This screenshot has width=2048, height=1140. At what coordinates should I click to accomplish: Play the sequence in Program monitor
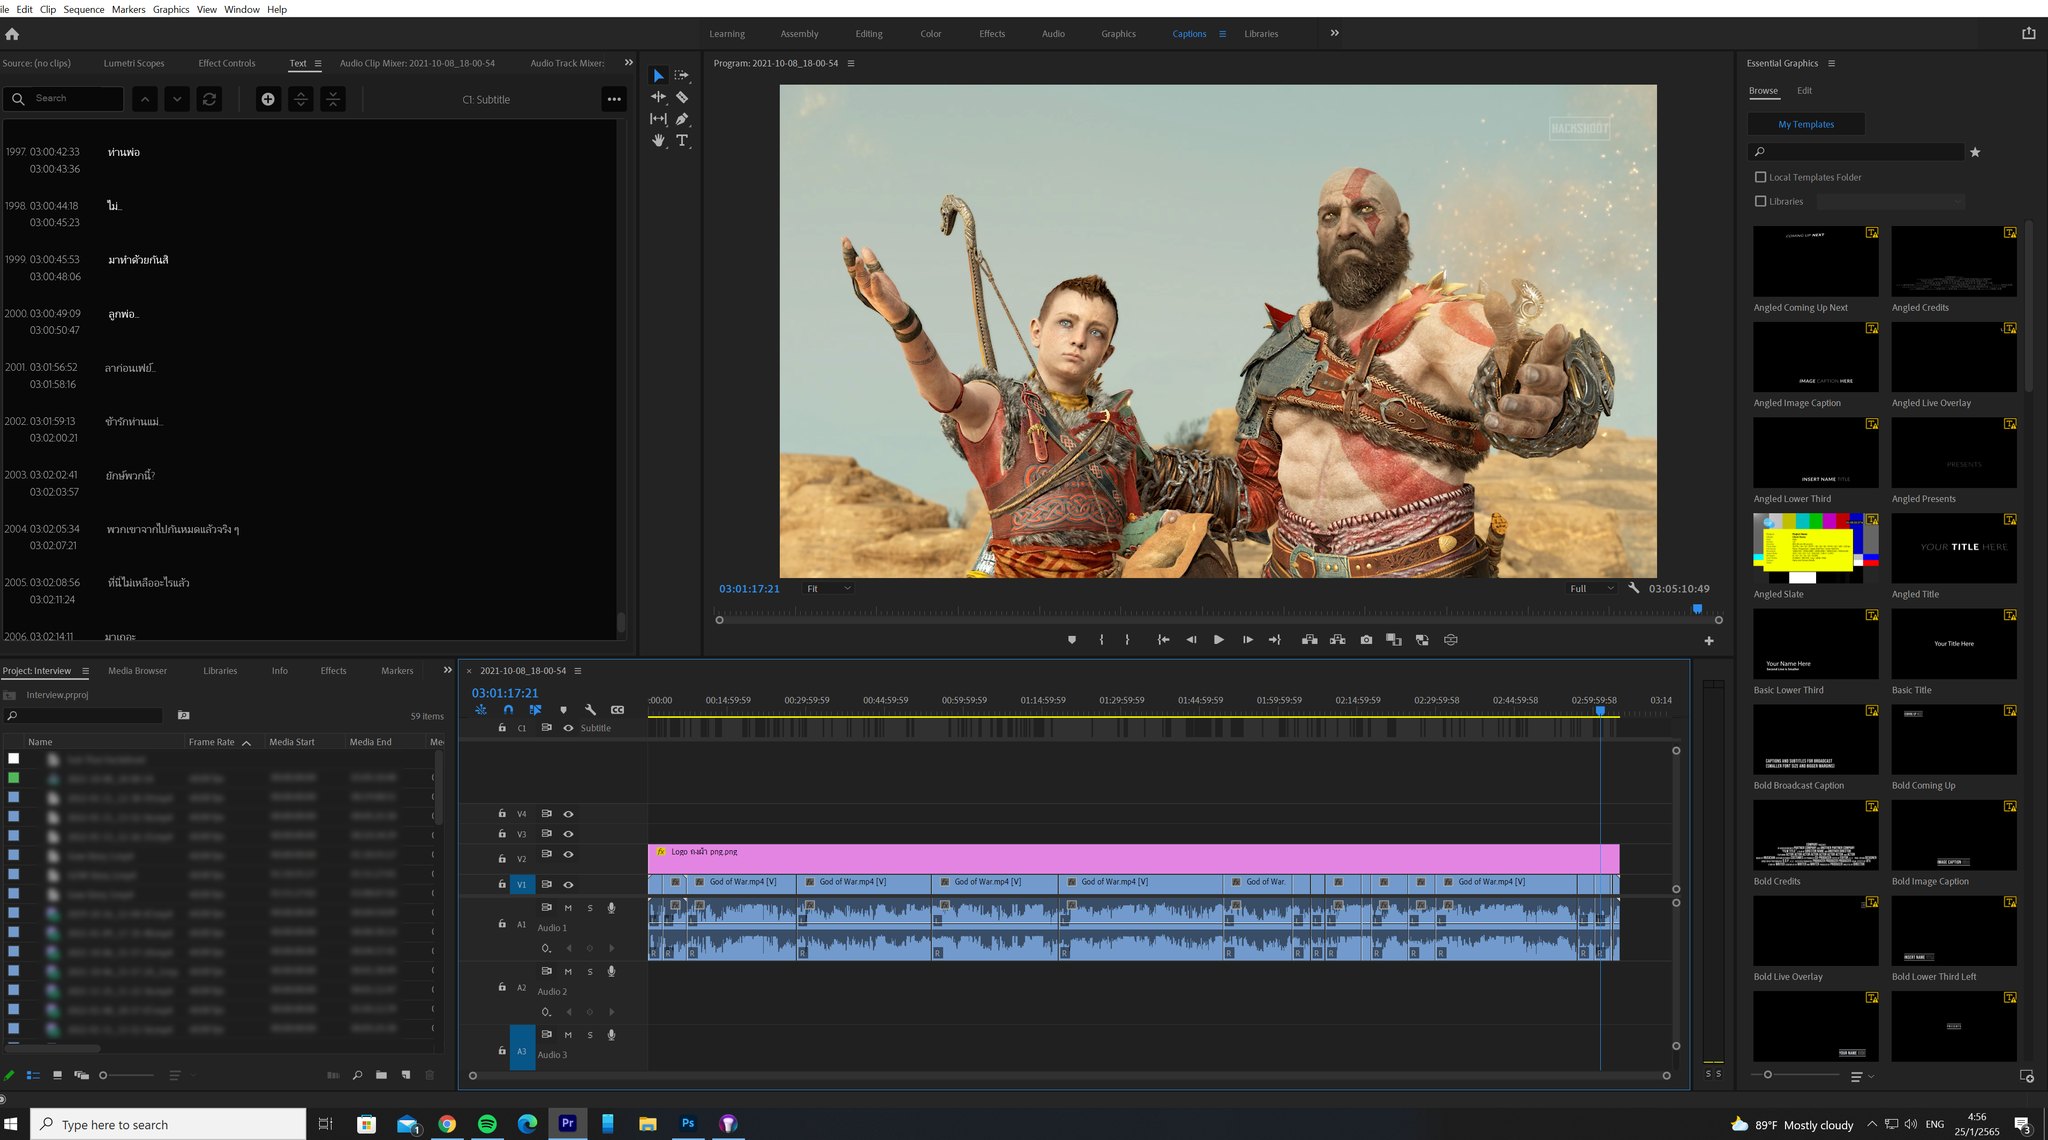1218,640
